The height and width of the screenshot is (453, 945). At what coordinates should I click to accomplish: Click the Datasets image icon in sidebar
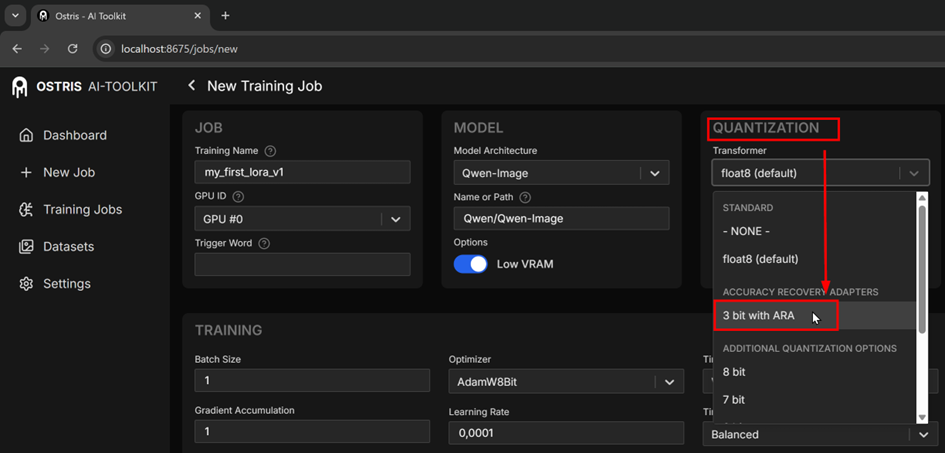[26, 247]
